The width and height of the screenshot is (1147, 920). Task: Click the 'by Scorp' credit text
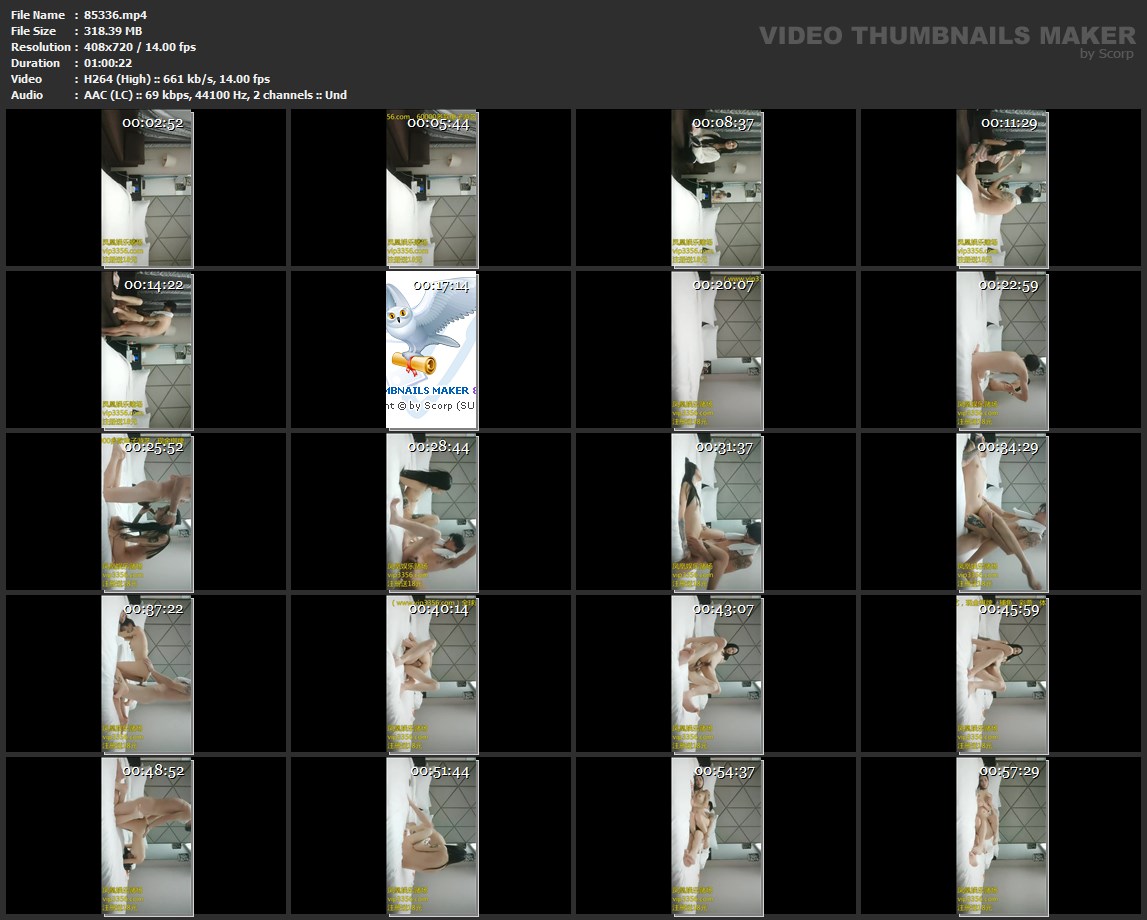pyautogui.click(x=1107, y=53)
